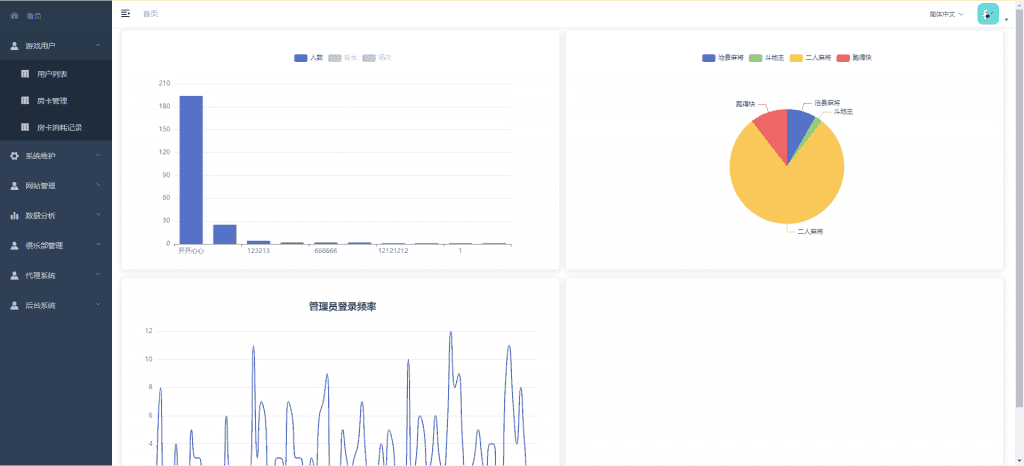
Task: Click the 网站管理 person icon
Action: (x=14, y=186)
